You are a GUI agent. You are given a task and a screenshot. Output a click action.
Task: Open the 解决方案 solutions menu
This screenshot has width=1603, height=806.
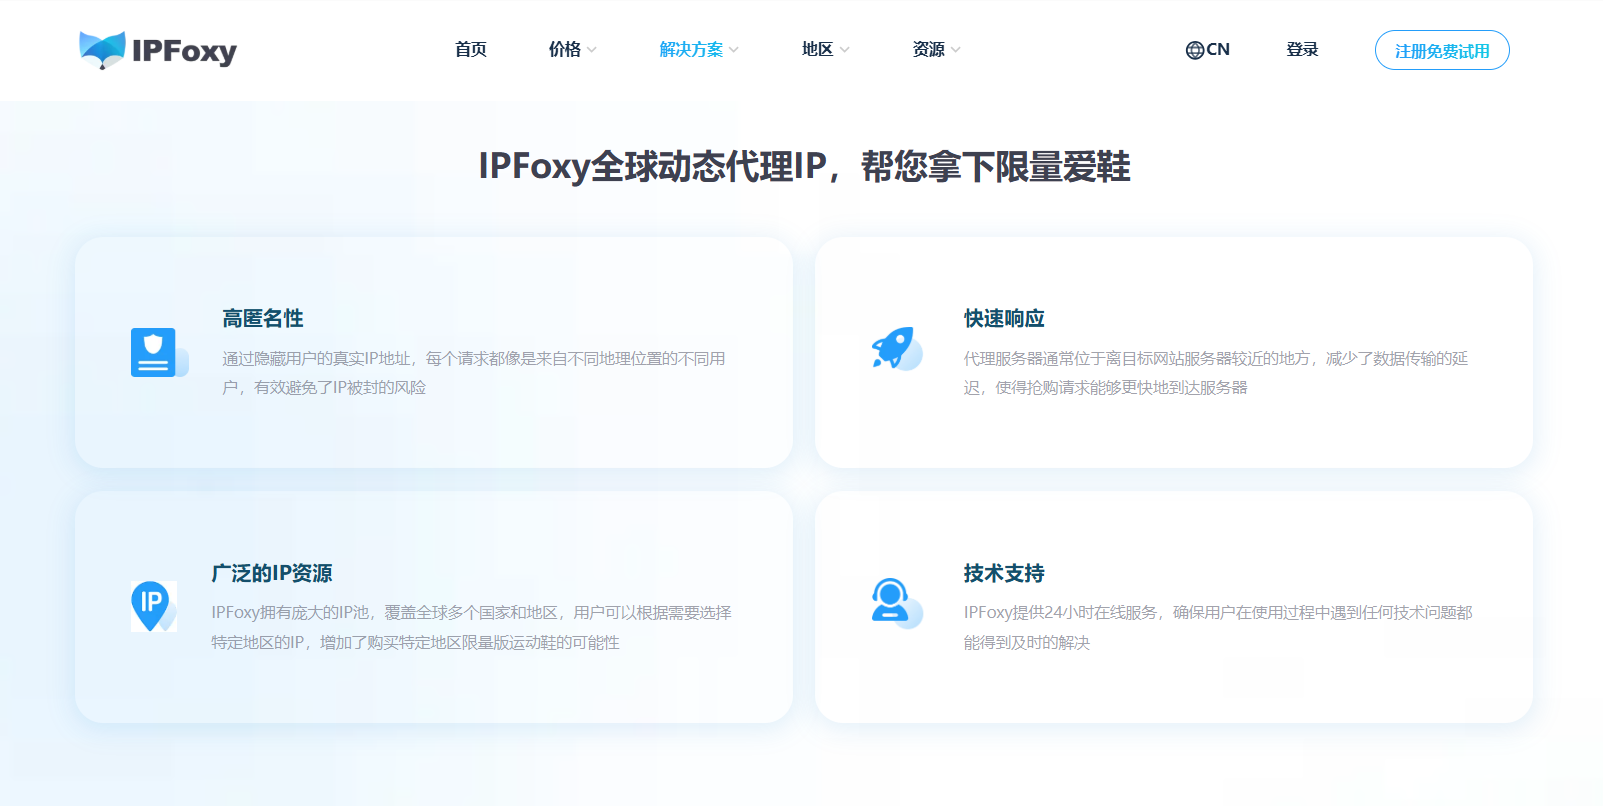tap(691, 49)
